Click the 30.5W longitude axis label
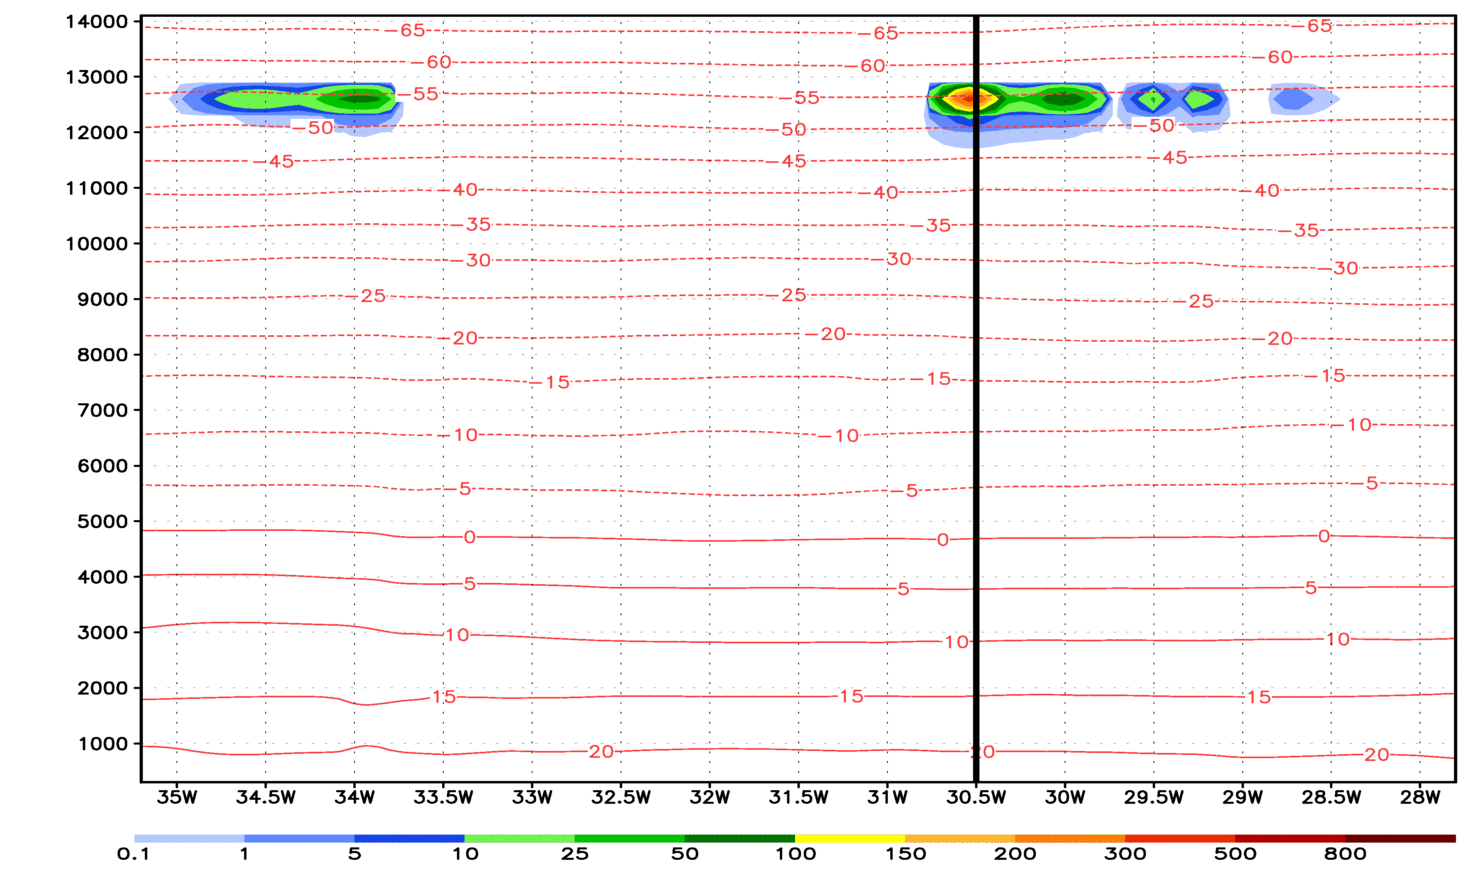The image size is (1476, 877). [x=976, y=797]
